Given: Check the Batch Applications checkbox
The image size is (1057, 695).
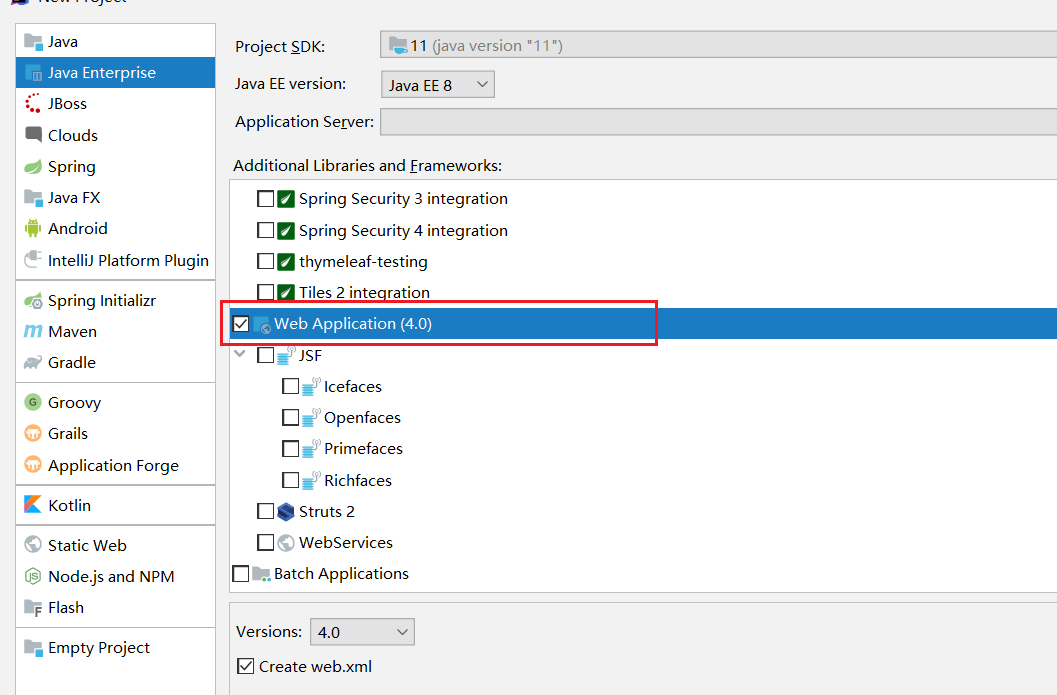Looking at the screenshot, I should [x=241, y=574].
